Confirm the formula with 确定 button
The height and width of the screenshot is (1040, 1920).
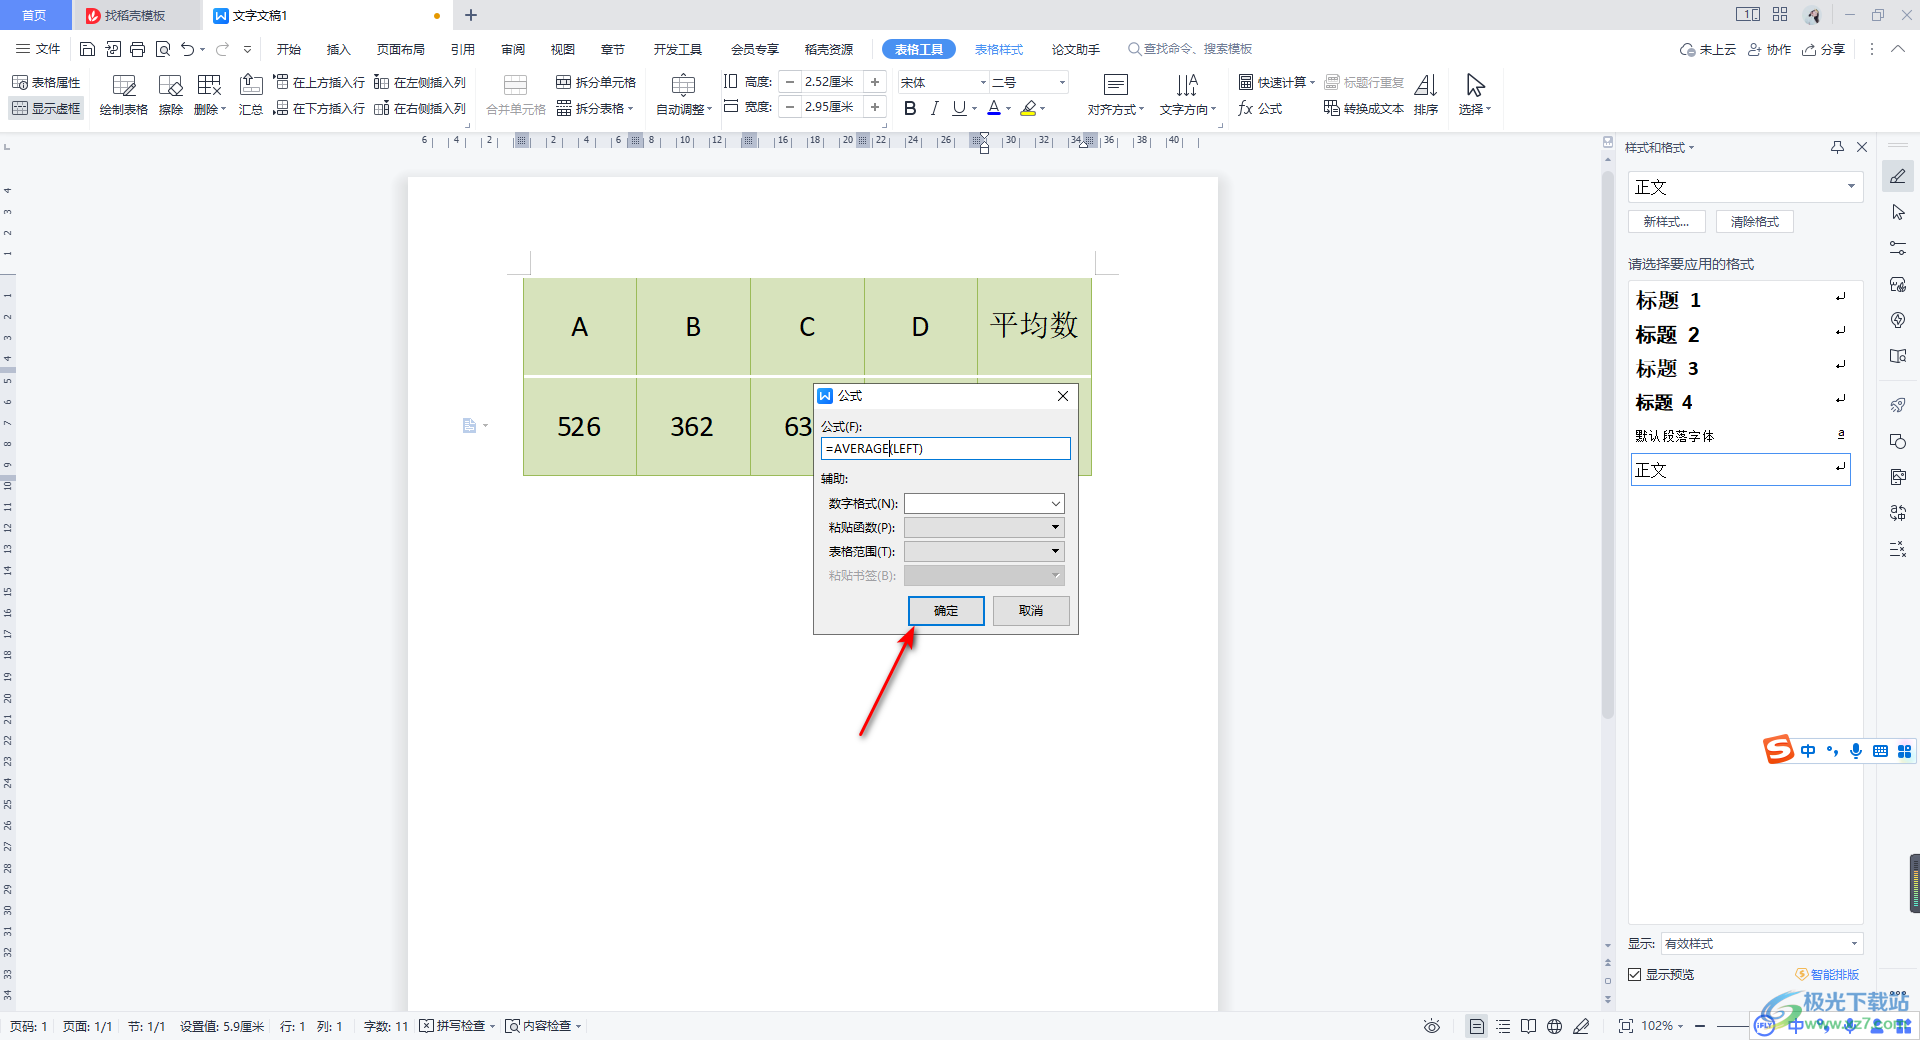pyautogui.click(x=946, y=610)
